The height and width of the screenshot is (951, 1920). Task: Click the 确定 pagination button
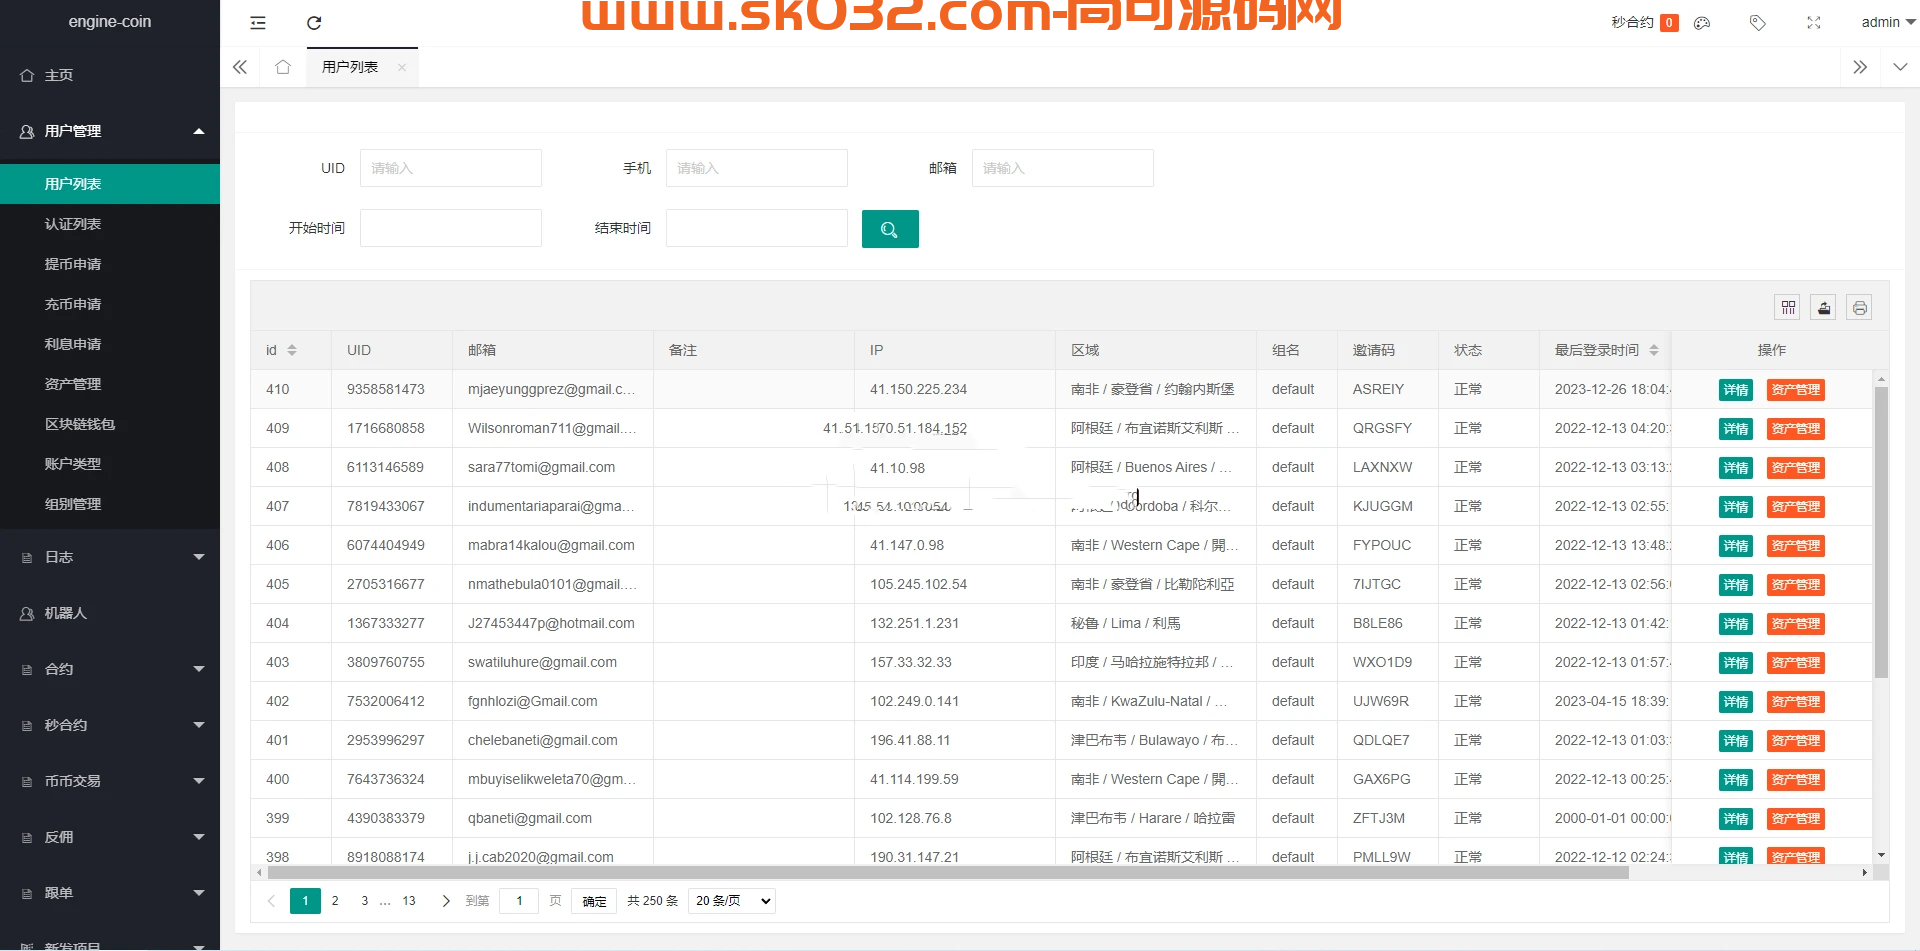pos(594,901)
